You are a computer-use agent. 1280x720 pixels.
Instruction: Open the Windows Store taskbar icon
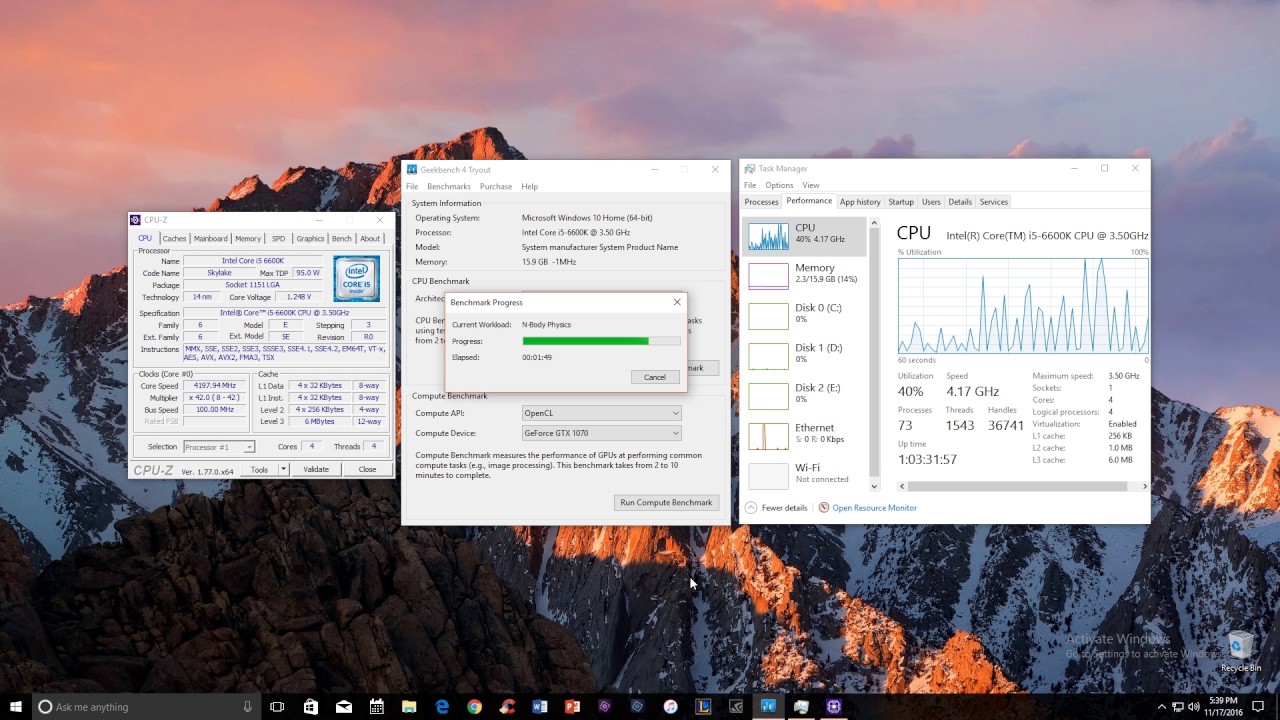[310, 707]
